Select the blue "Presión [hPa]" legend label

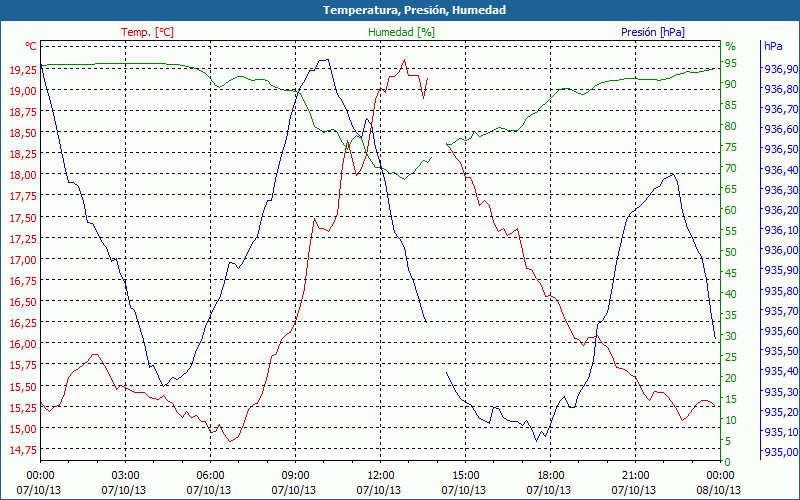653,32
